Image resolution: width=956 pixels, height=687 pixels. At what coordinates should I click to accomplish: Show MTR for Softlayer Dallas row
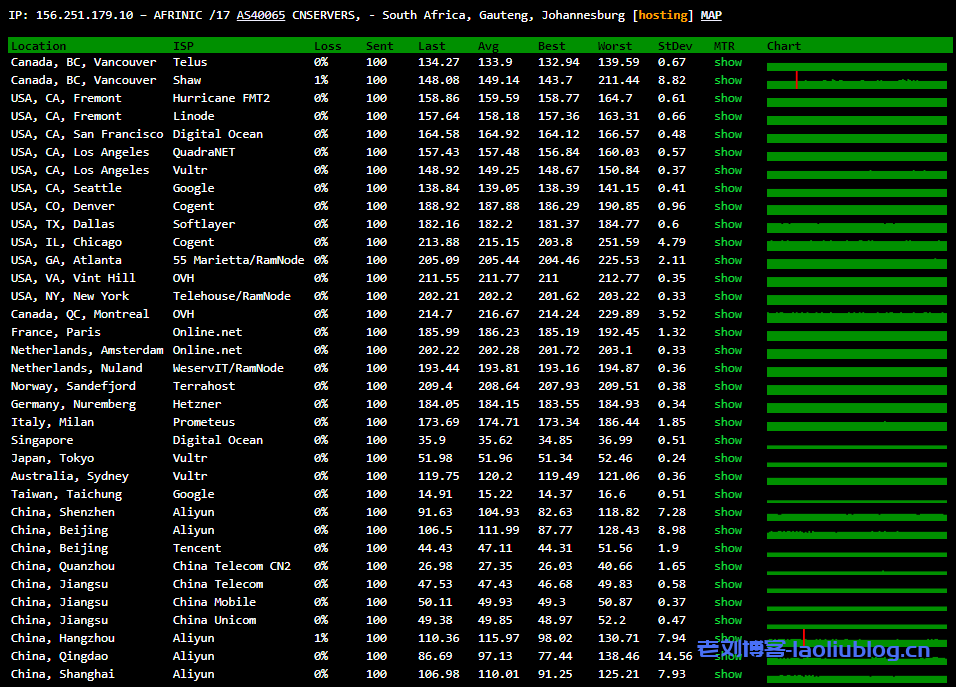click(x=728, y=224)
